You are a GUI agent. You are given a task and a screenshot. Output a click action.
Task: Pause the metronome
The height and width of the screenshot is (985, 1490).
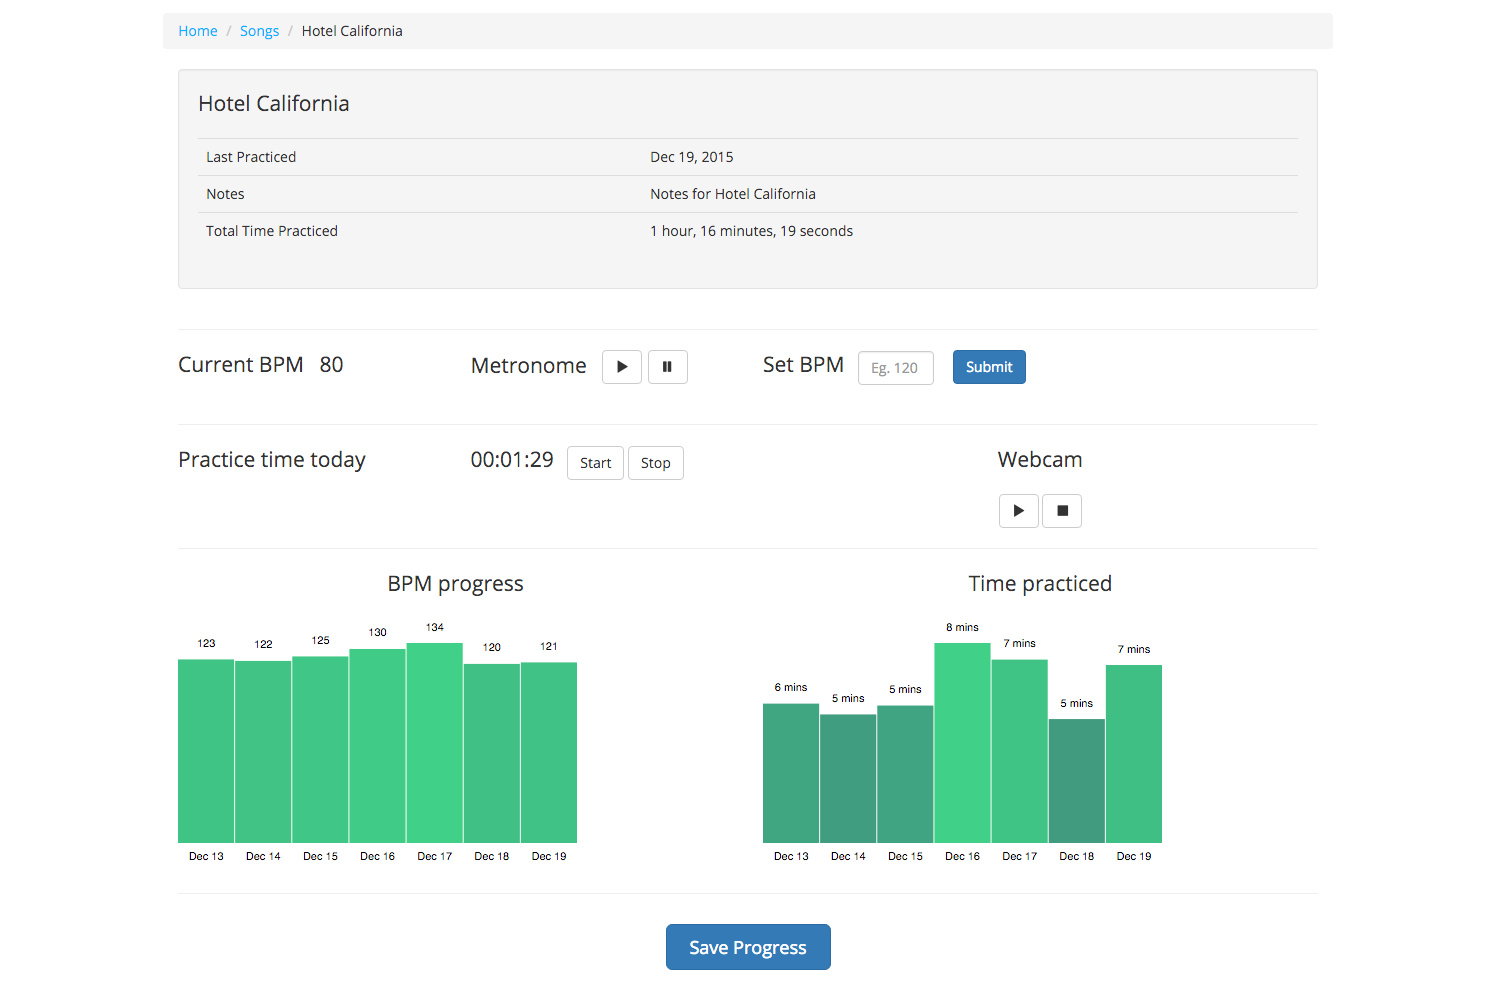click(x=667, y=367)
